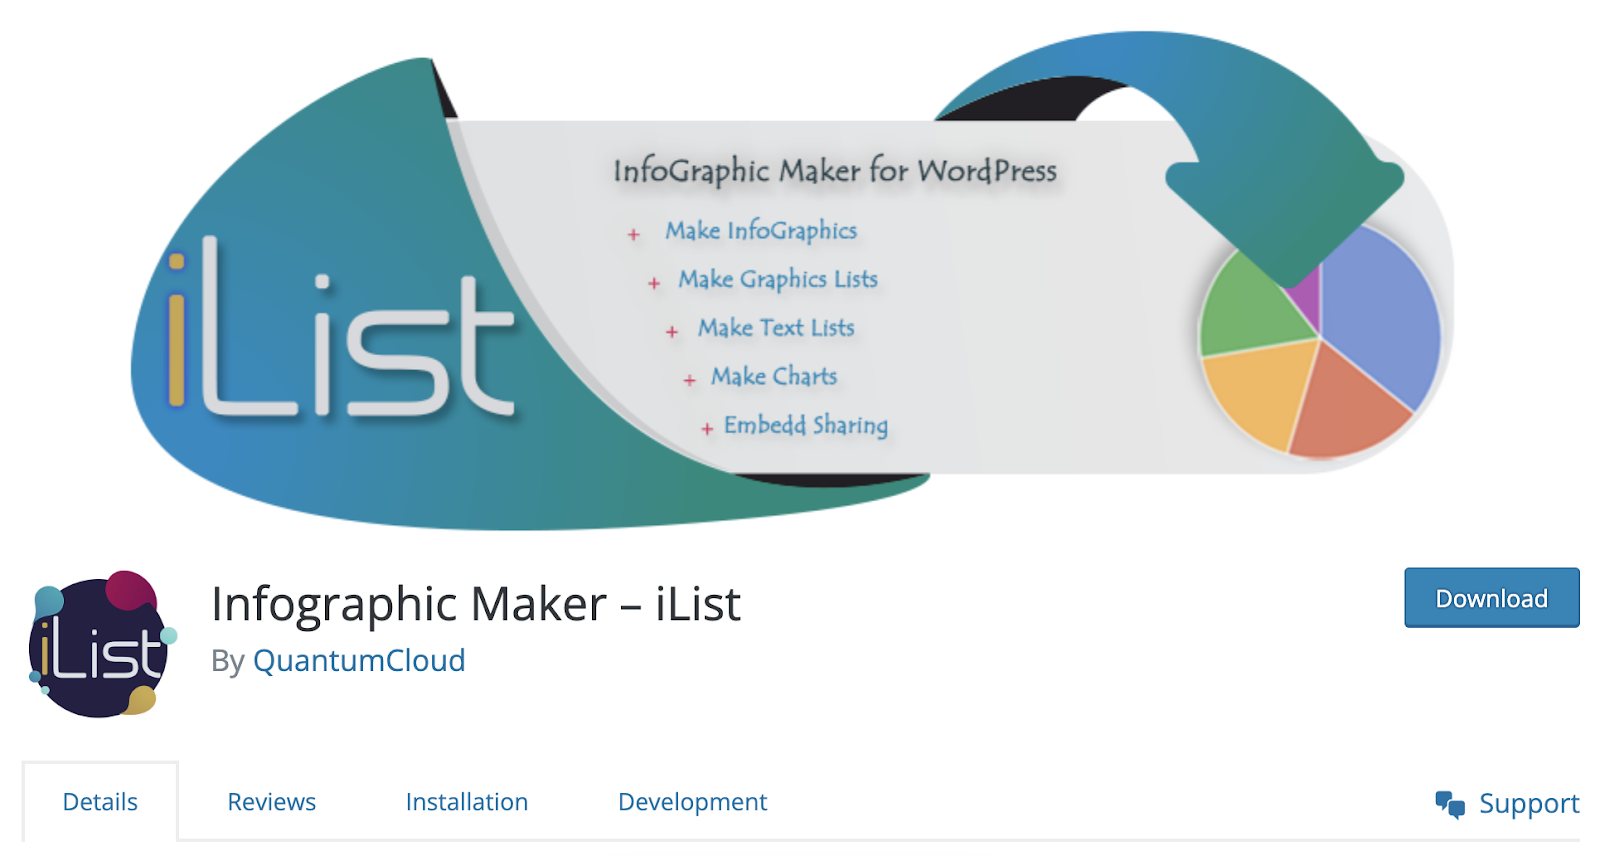Click 'Make Graphics Lists' banner text
Viewport: 1600px width, 856px height.
[778, 280]
